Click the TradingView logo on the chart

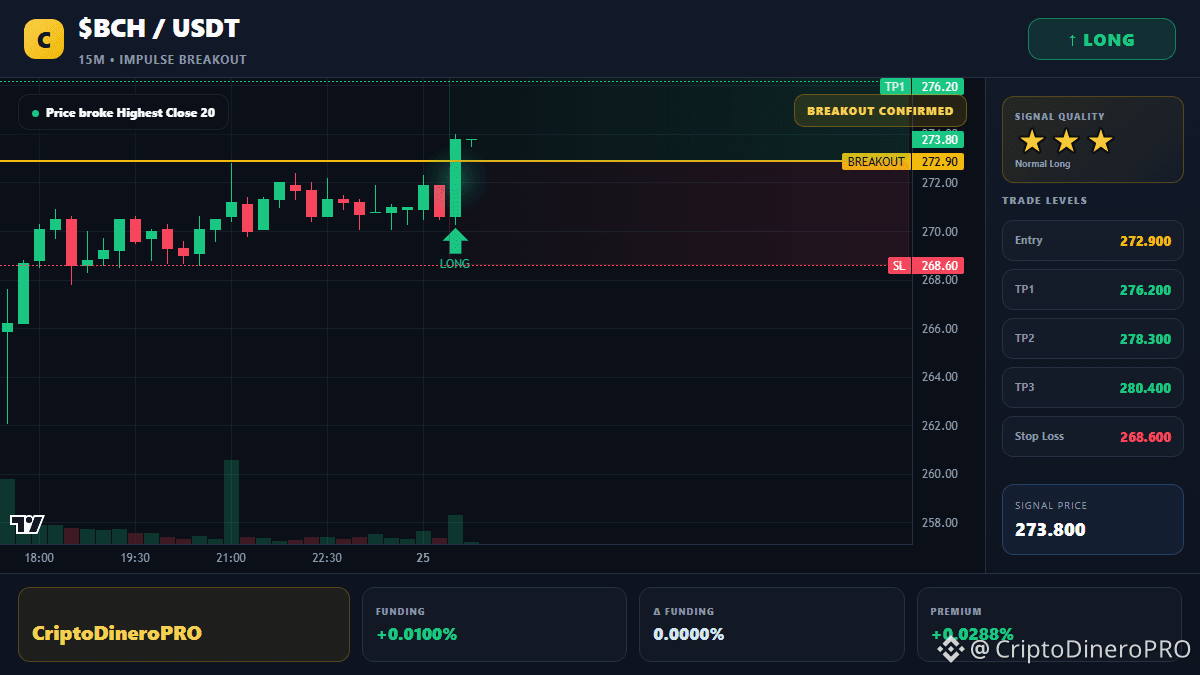coord(27,524)
